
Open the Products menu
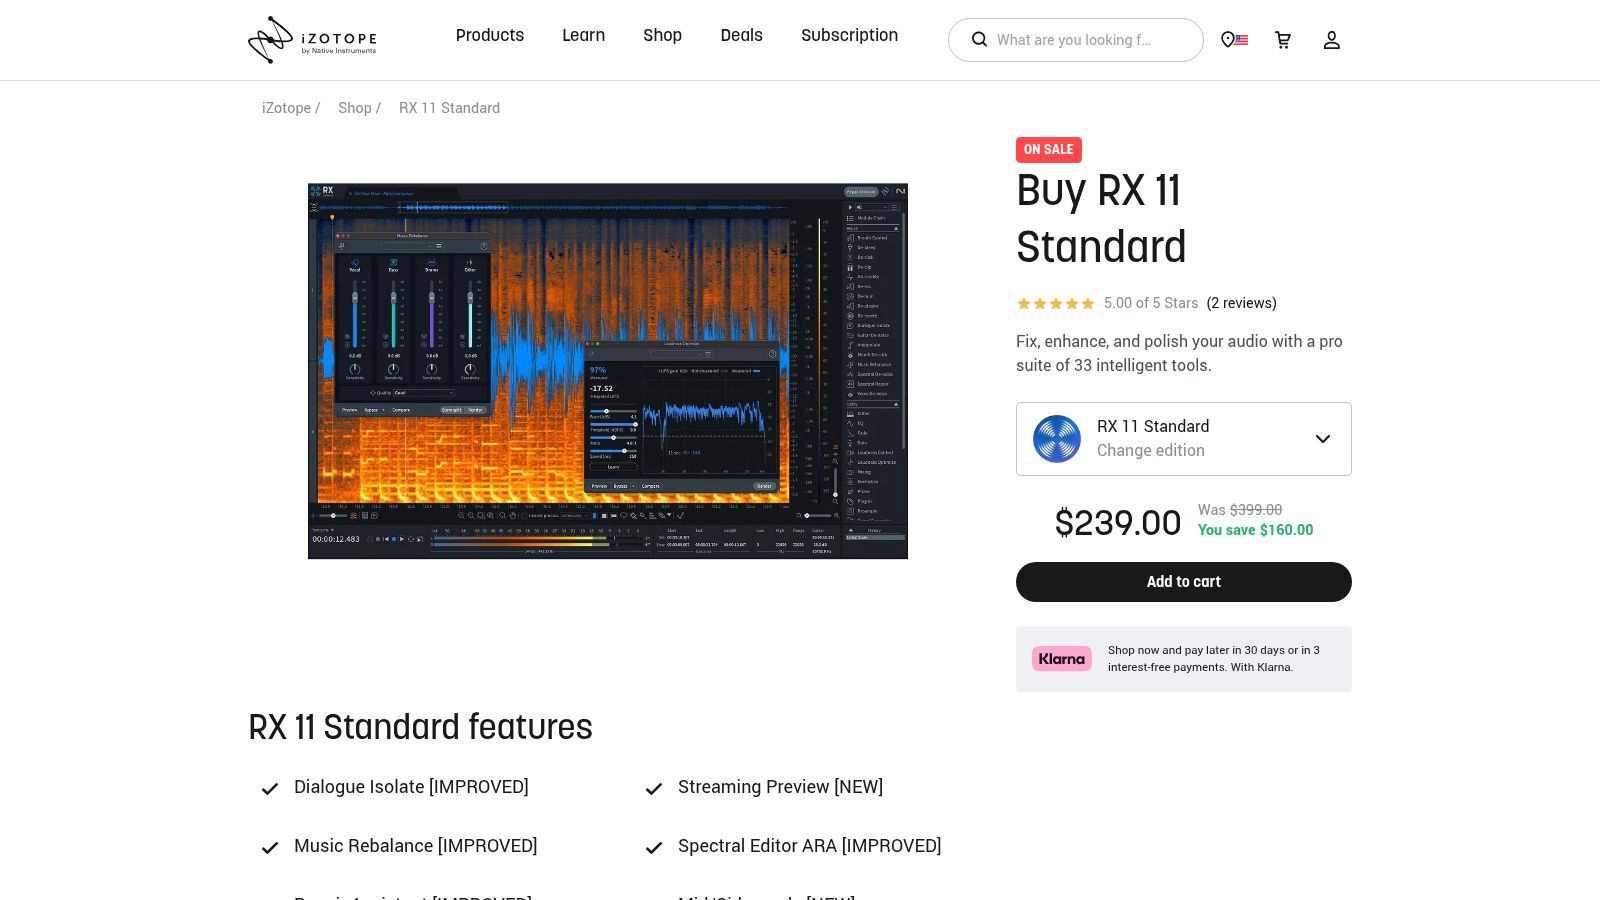tap(490, 35)
